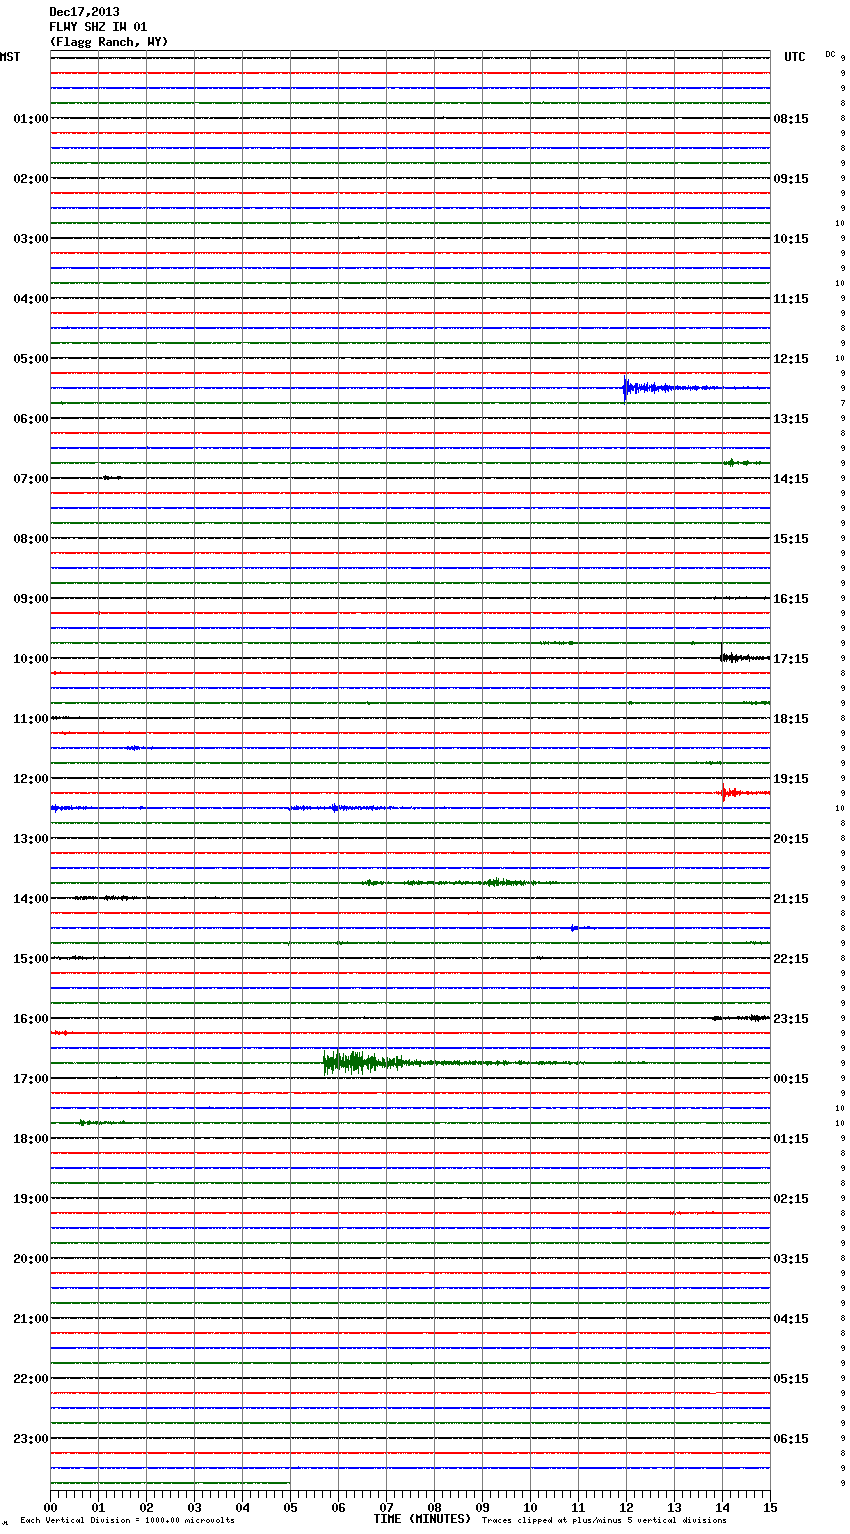This screenshot has height=1534, width=850.
Task: Click the date header Dec17,2013
Action: [84, 12]
